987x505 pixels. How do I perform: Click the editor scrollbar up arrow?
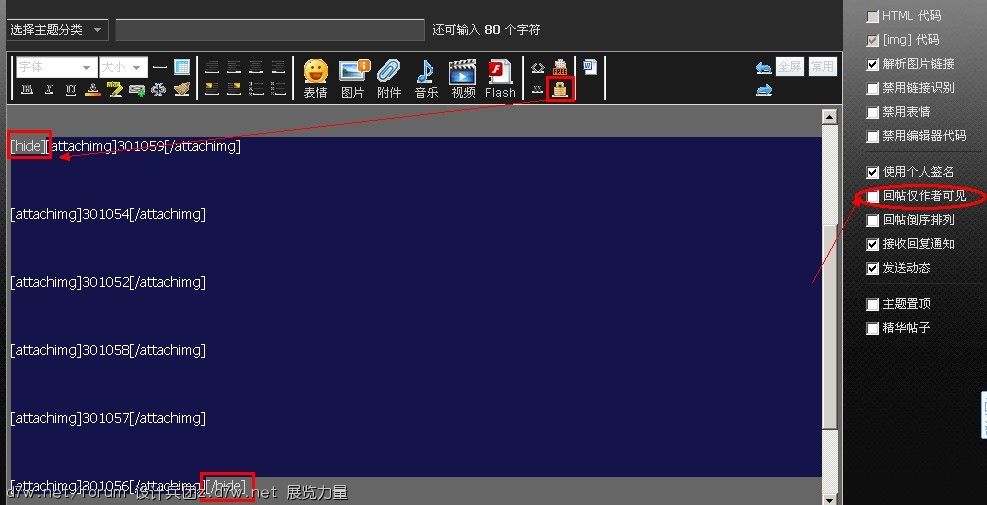830,116
